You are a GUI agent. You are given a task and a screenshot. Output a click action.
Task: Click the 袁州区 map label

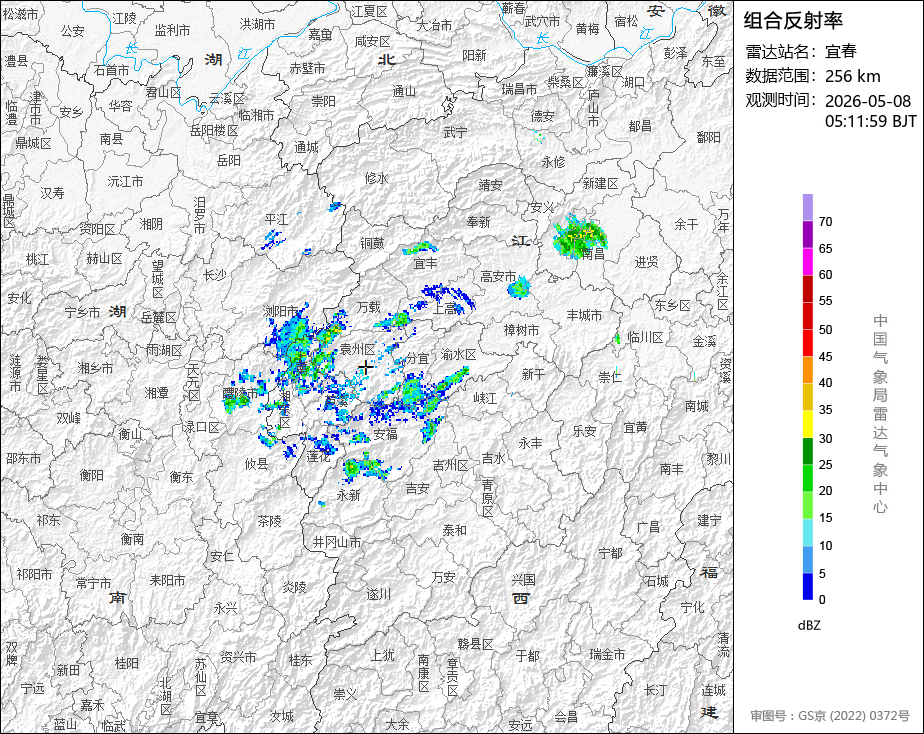(x=357, y=349)
